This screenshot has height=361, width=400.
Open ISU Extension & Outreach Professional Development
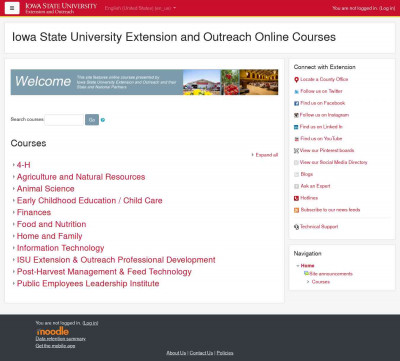click(116, 260)
